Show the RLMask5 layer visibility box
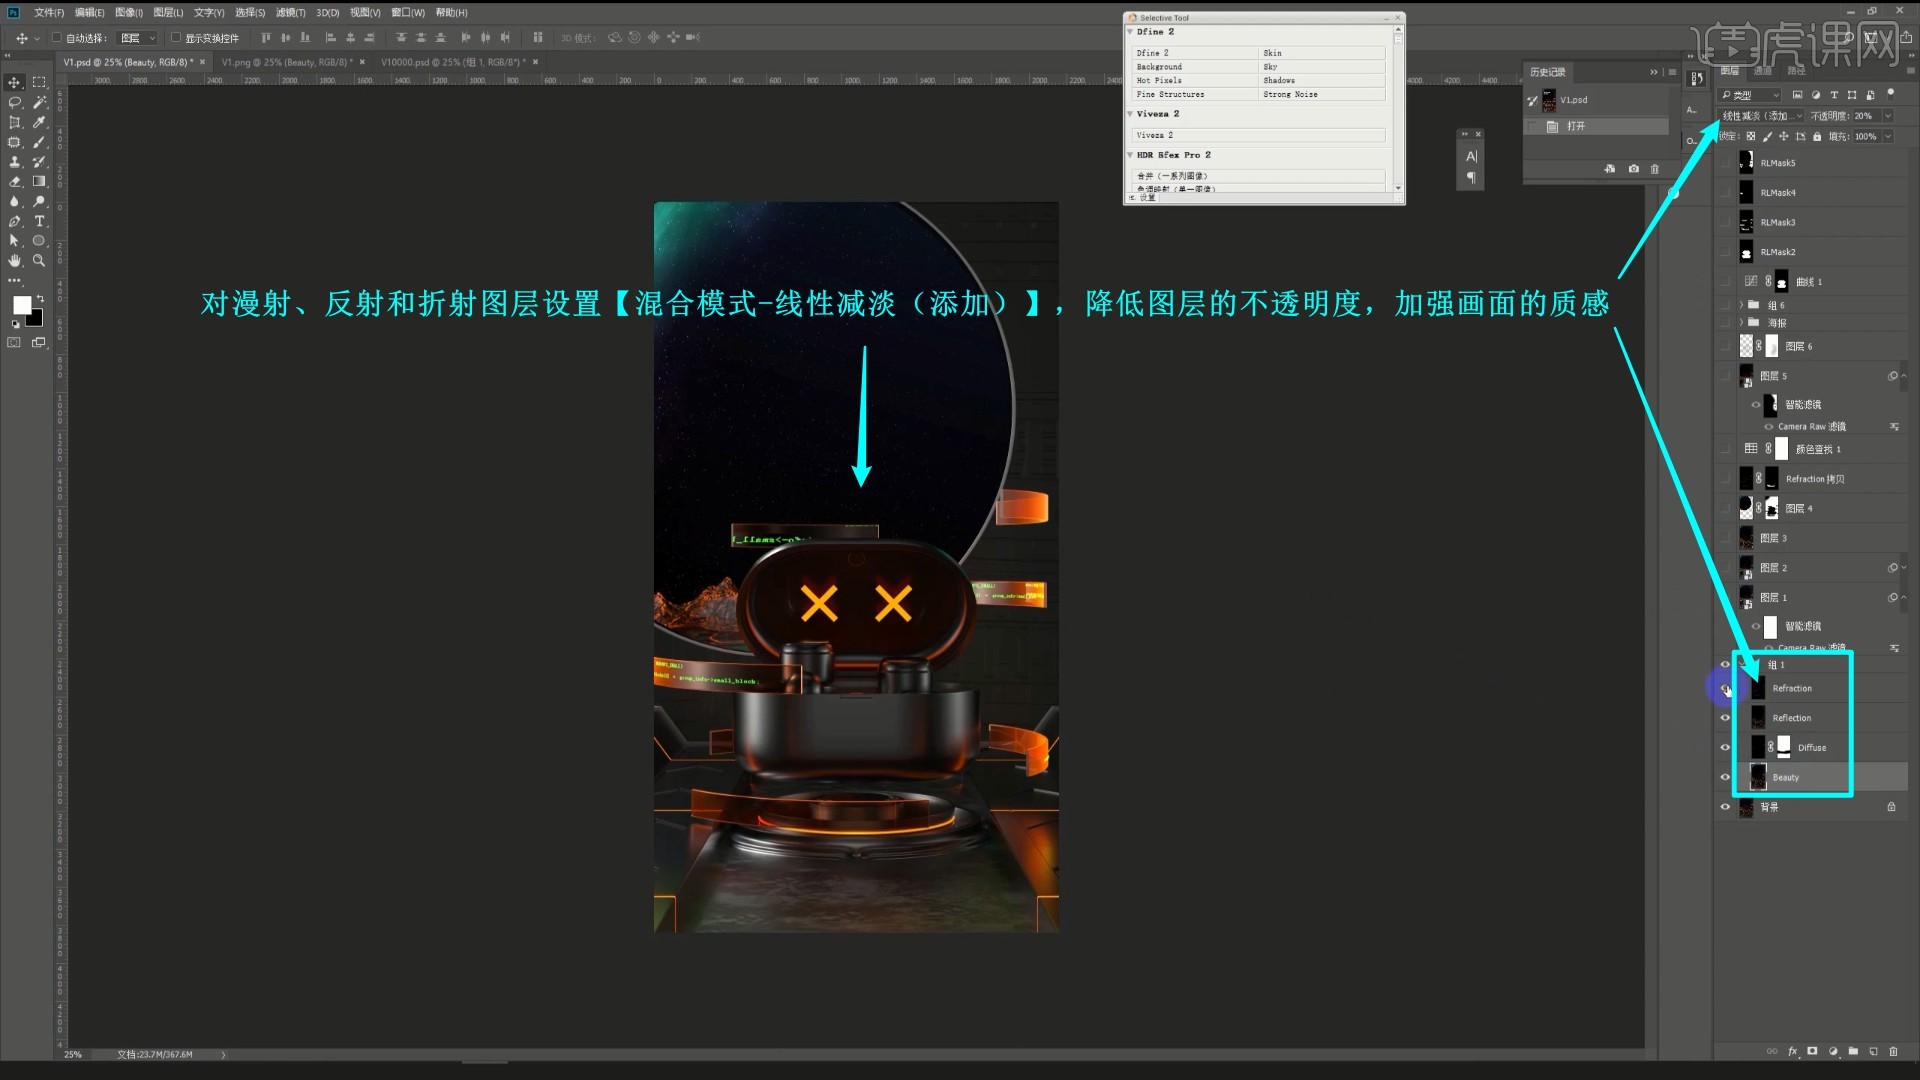 (x=1725, y=163)
